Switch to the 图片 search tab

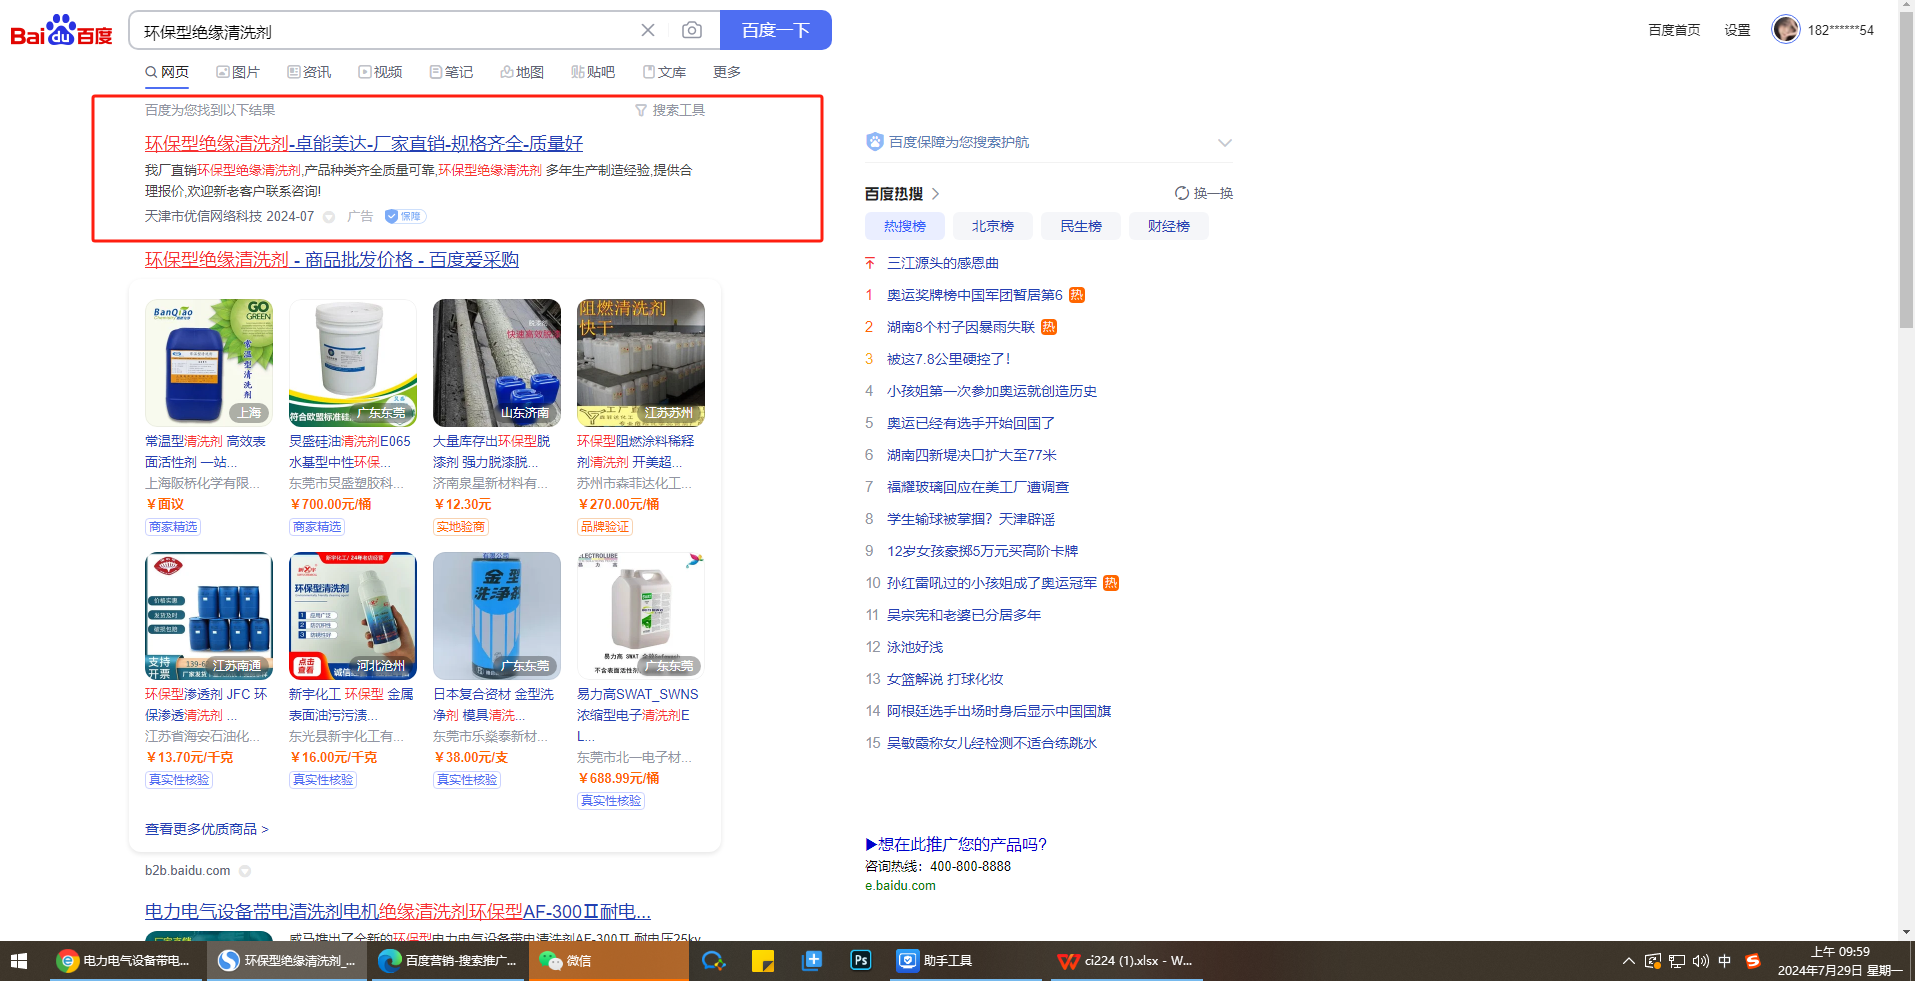coord(238,72)
